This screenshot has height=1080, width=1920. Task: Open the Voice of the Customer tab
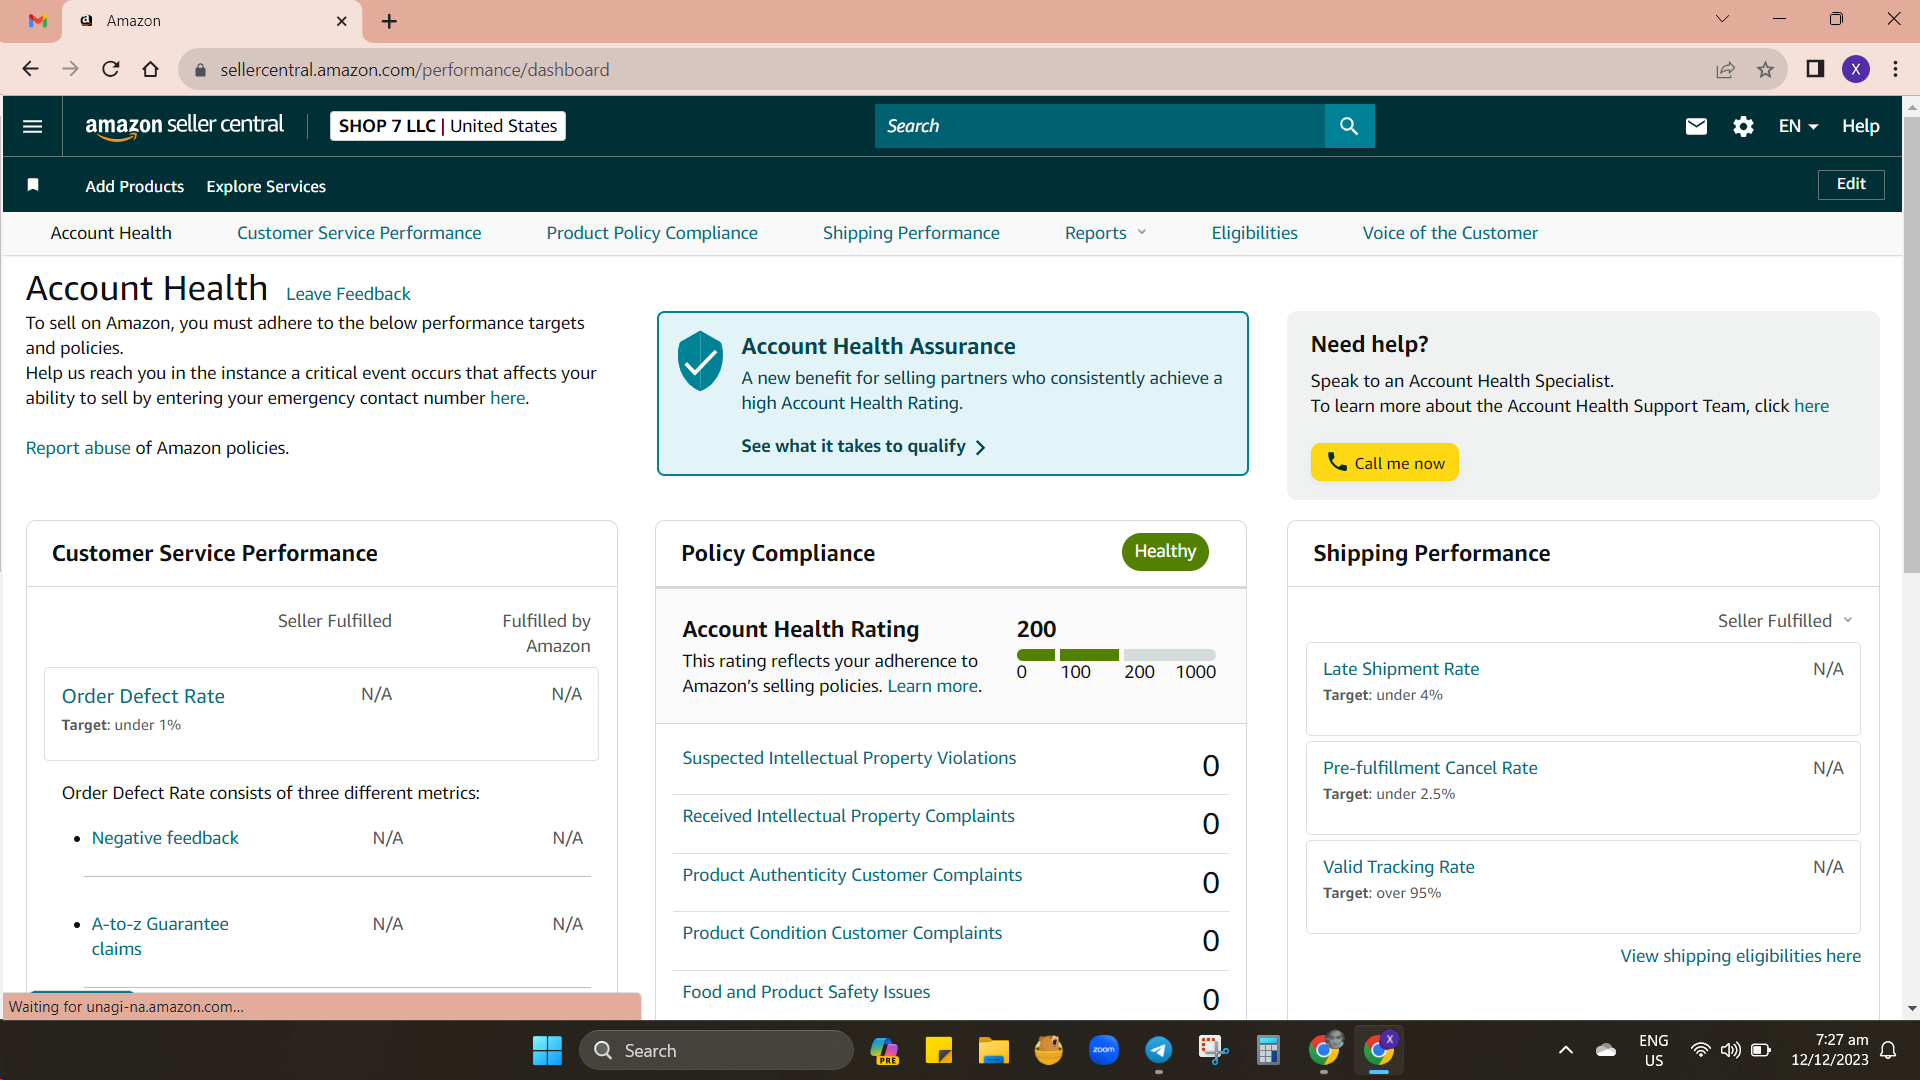point(1450,233)
